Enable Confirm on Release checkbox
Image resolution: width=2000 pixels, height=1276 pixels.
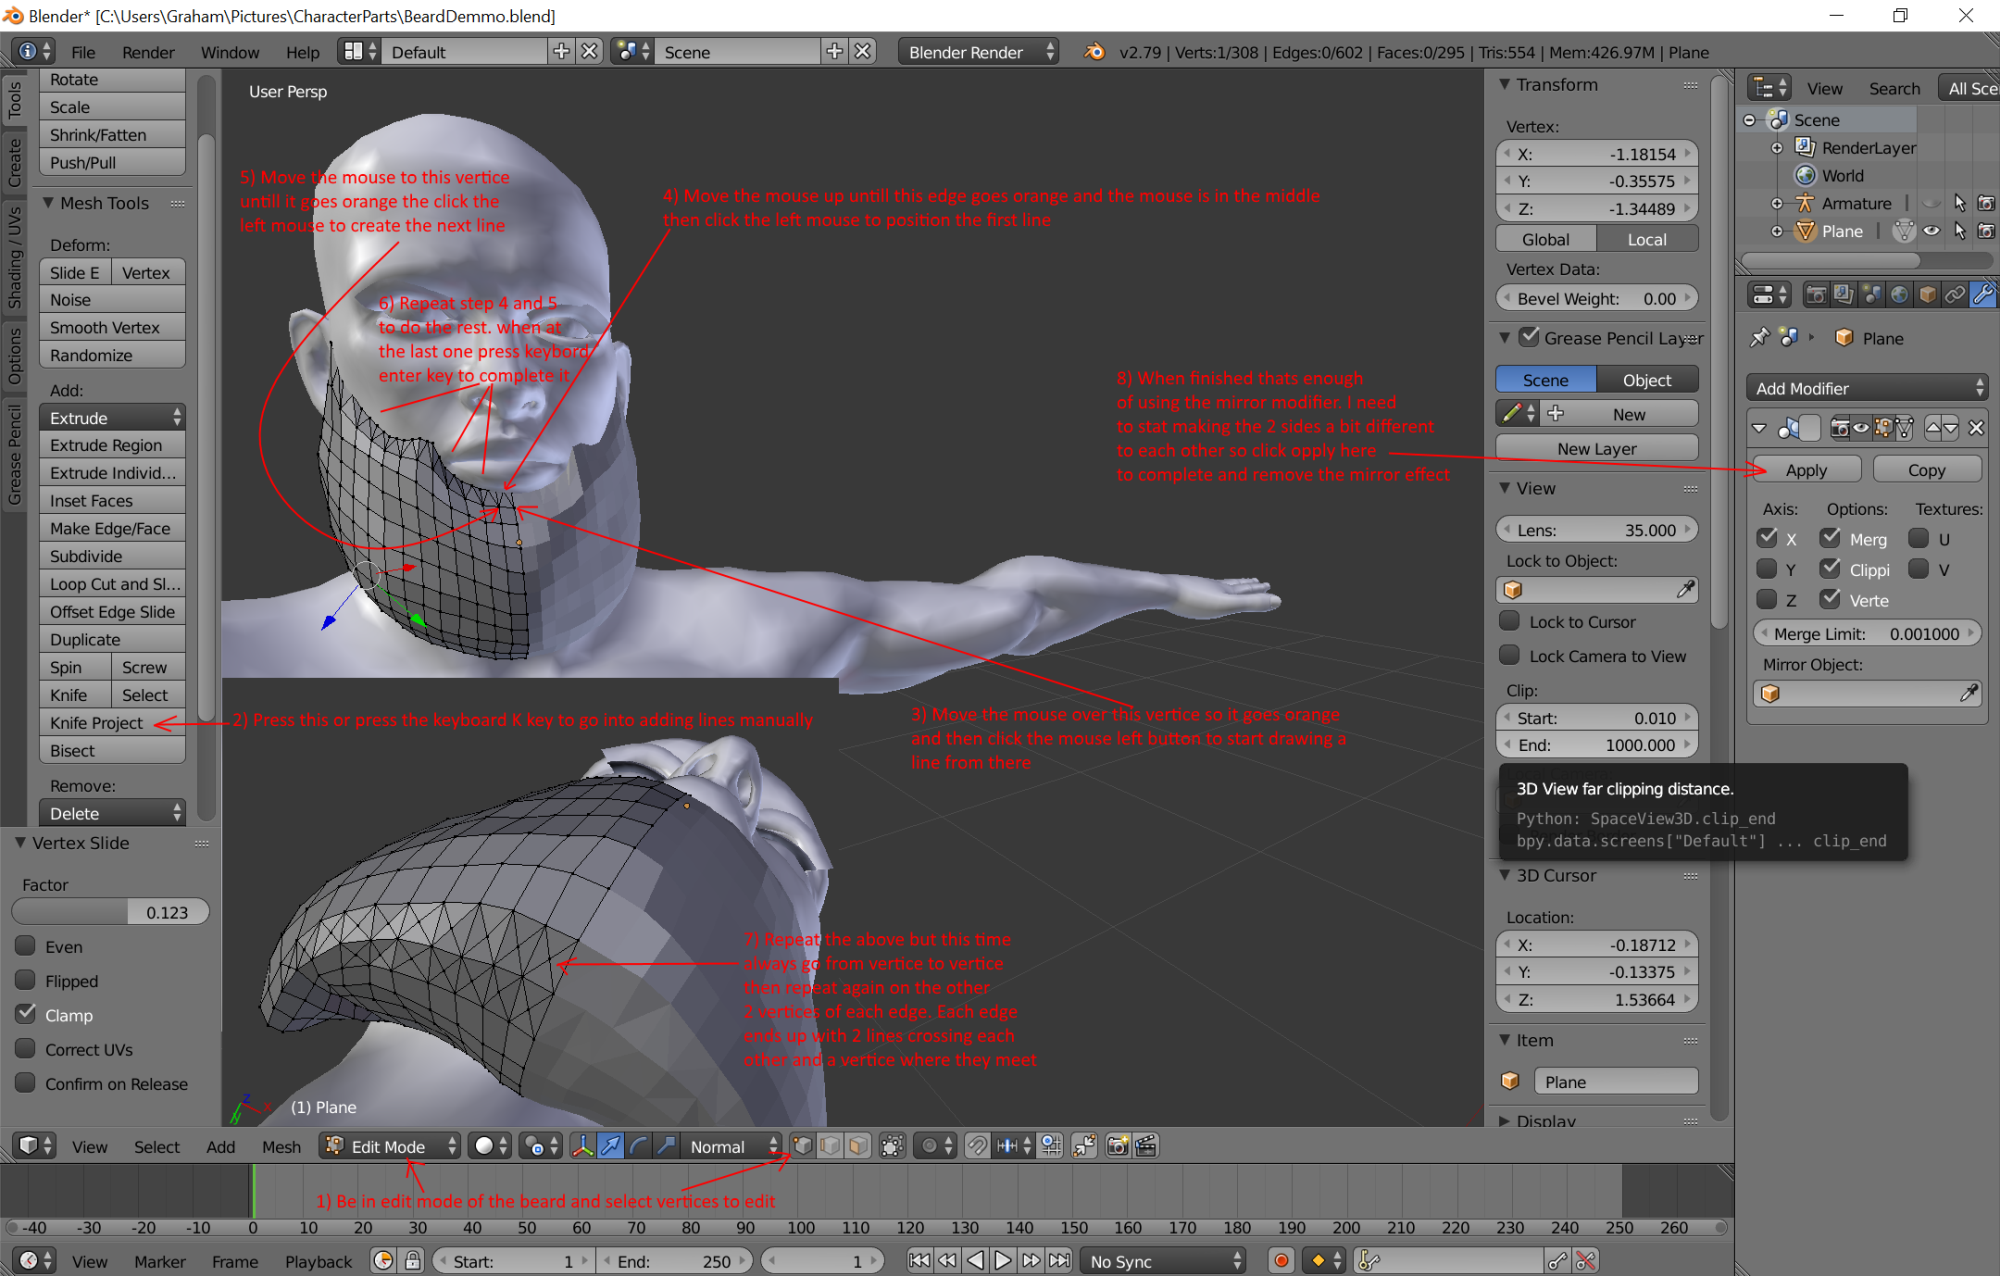click(26, 1083)
